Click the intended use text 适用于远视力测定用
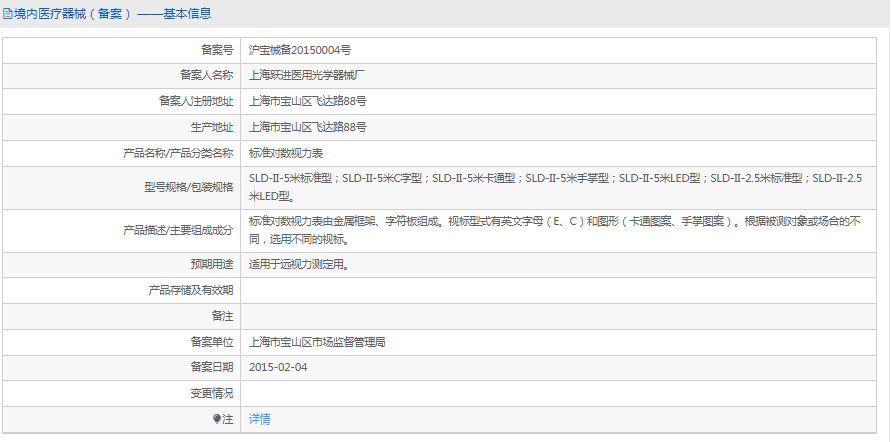 (x=298, y=265)
